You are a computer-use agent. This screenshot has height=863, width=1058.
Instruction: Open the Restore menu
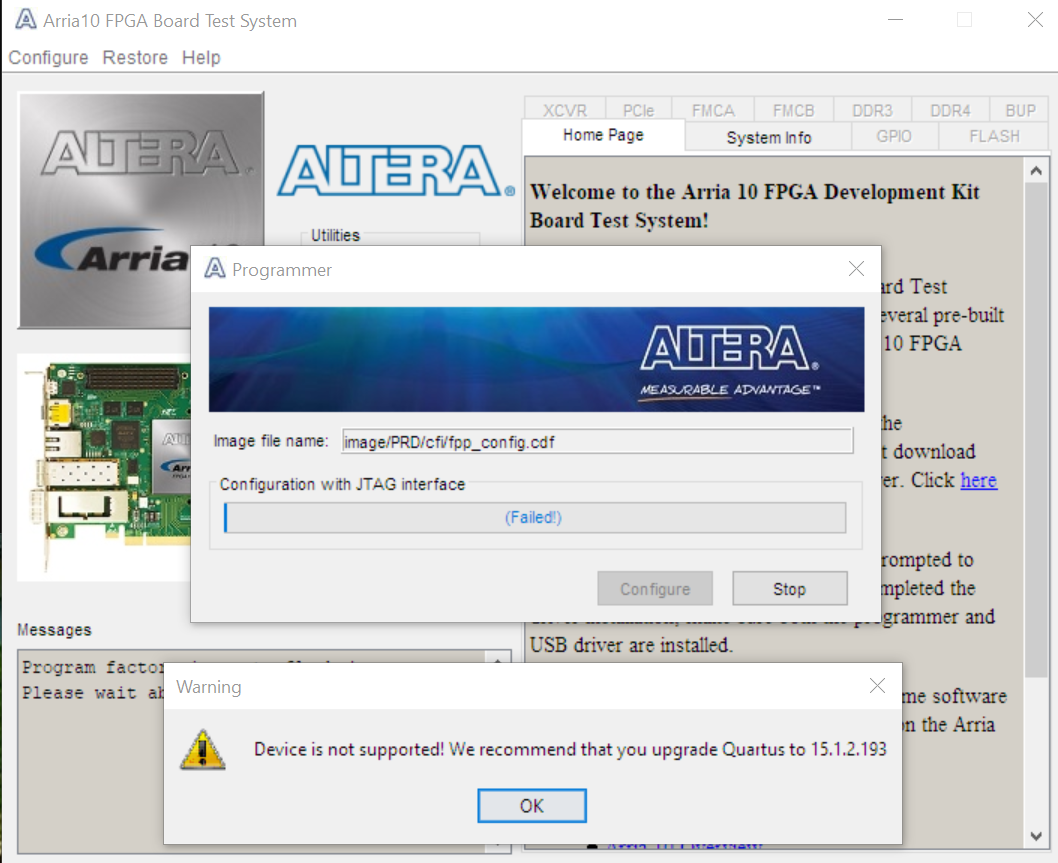point(135,57)
